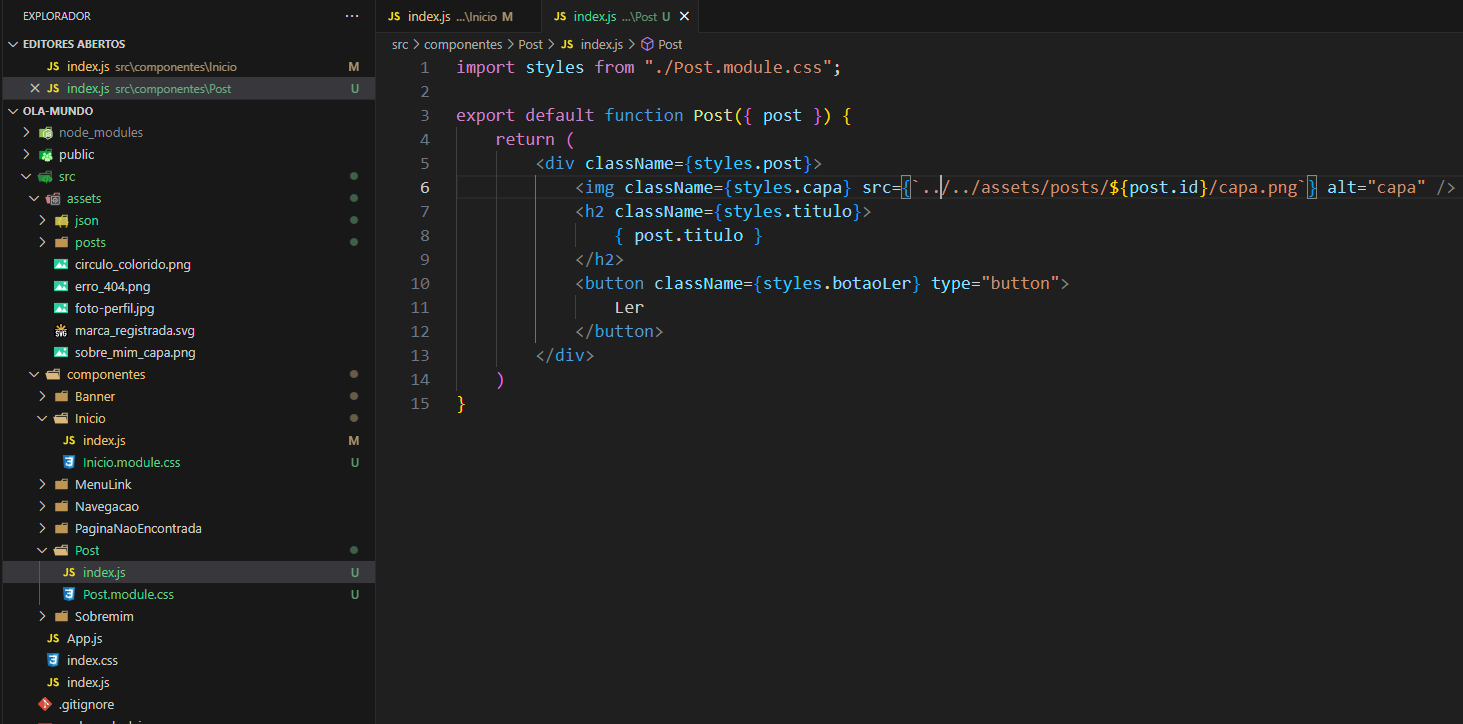This screenshot has height=724, width=1463.
Task: Click the EXPLORADOR panel title
Action: click(x=57, y=16)
